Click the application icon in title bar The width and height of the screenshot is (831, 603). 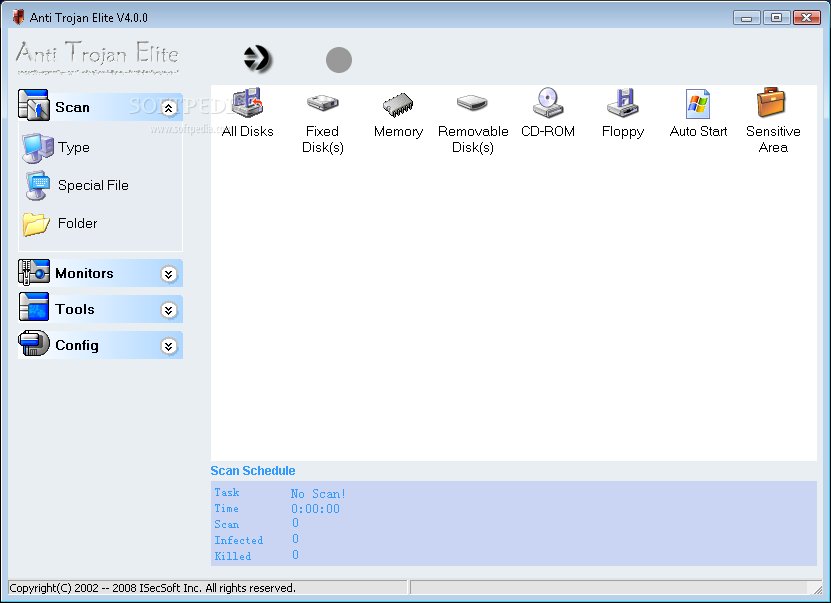point(19,17)
